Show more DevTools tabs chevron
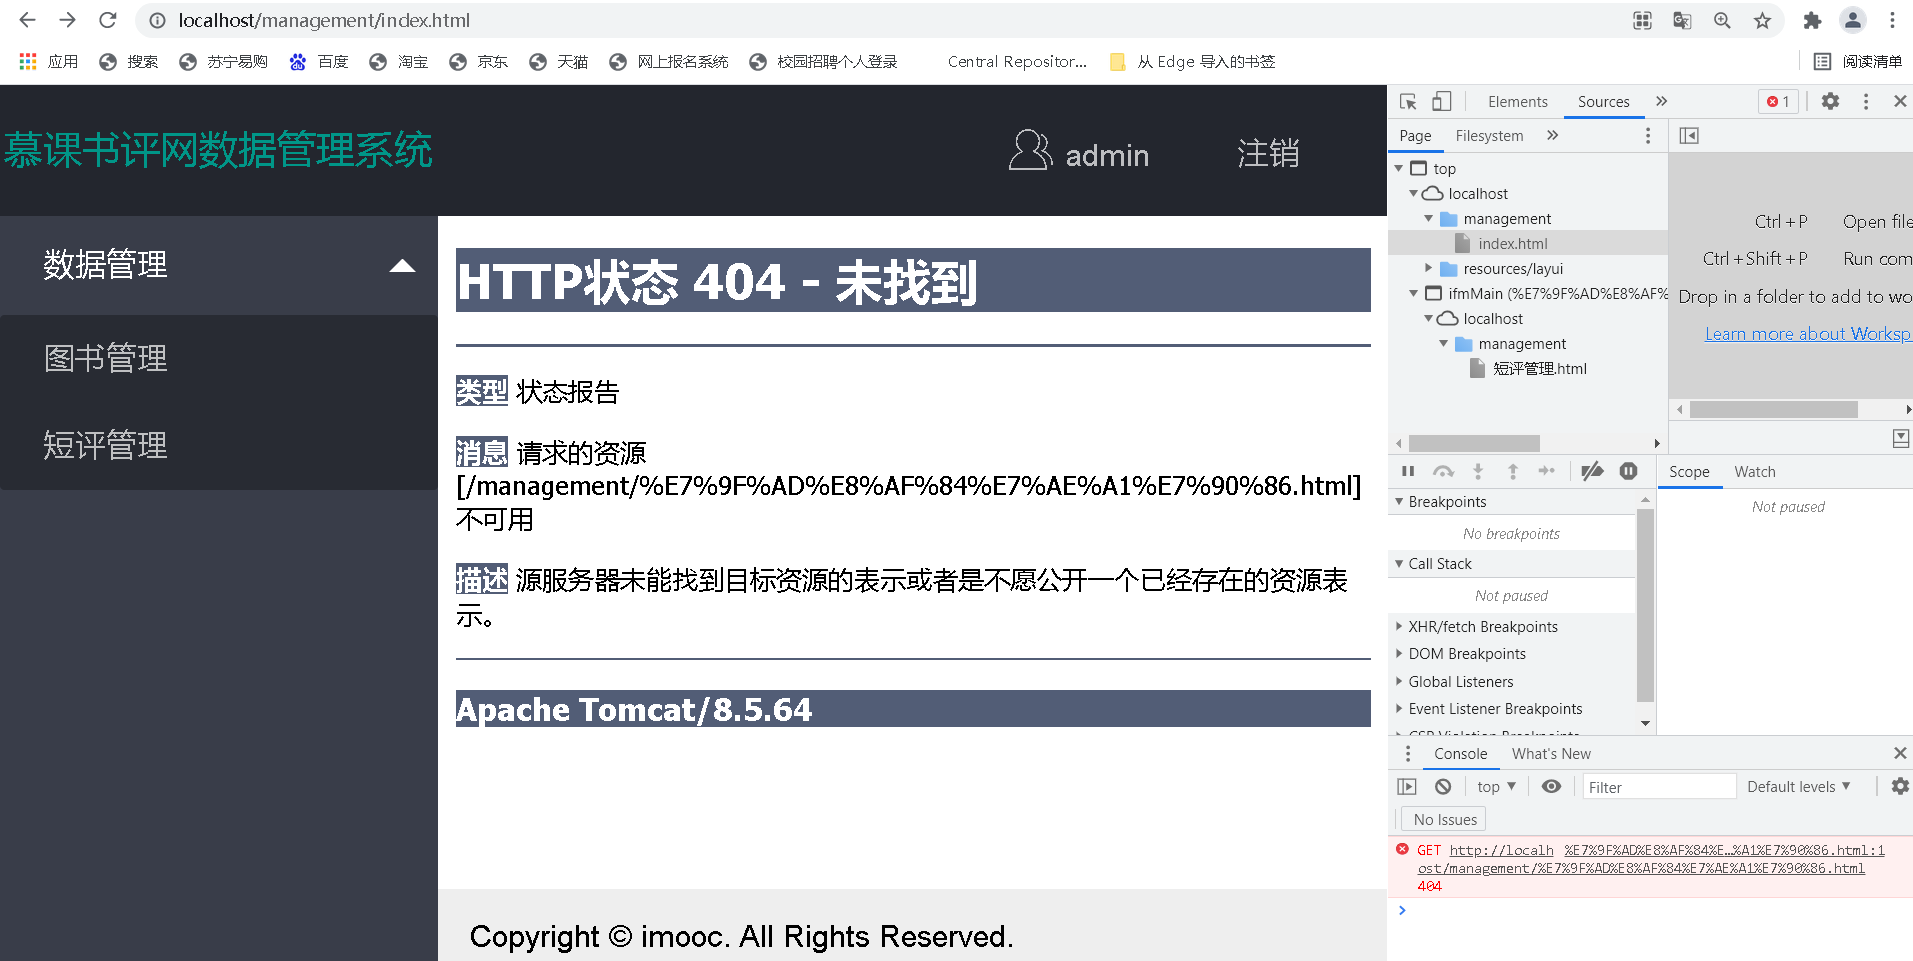 1661,101
